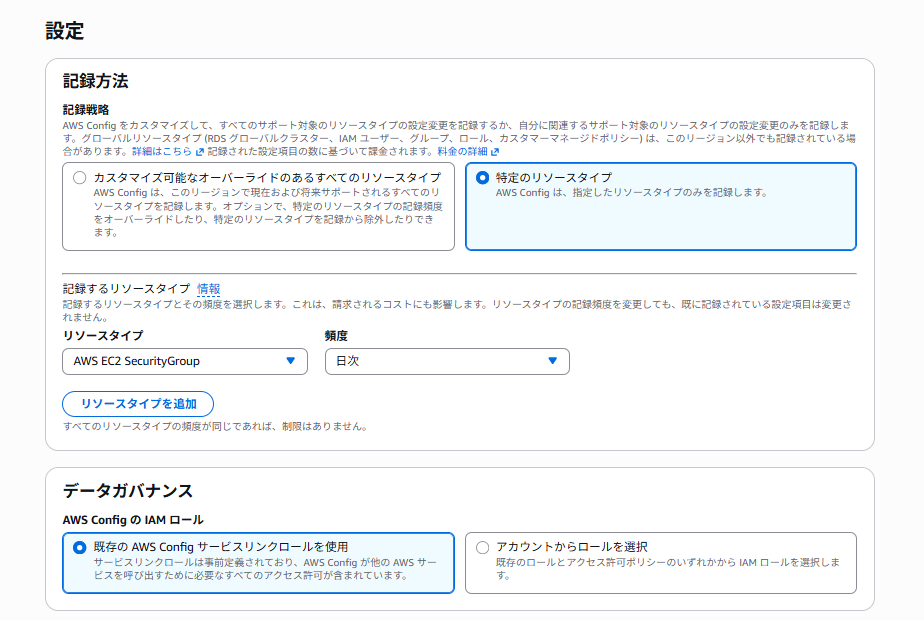Click the external link icon after 料金の詳細
924x620 pixels.
[x=495, y=152]
